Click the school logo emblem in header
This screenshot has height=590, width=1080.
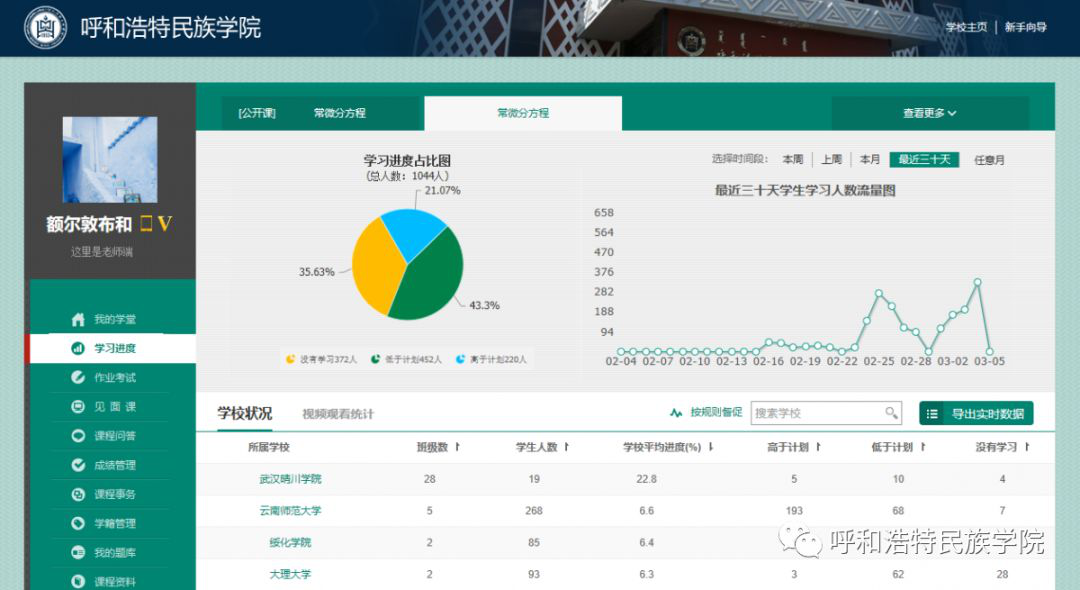click(x=45, y=28)
